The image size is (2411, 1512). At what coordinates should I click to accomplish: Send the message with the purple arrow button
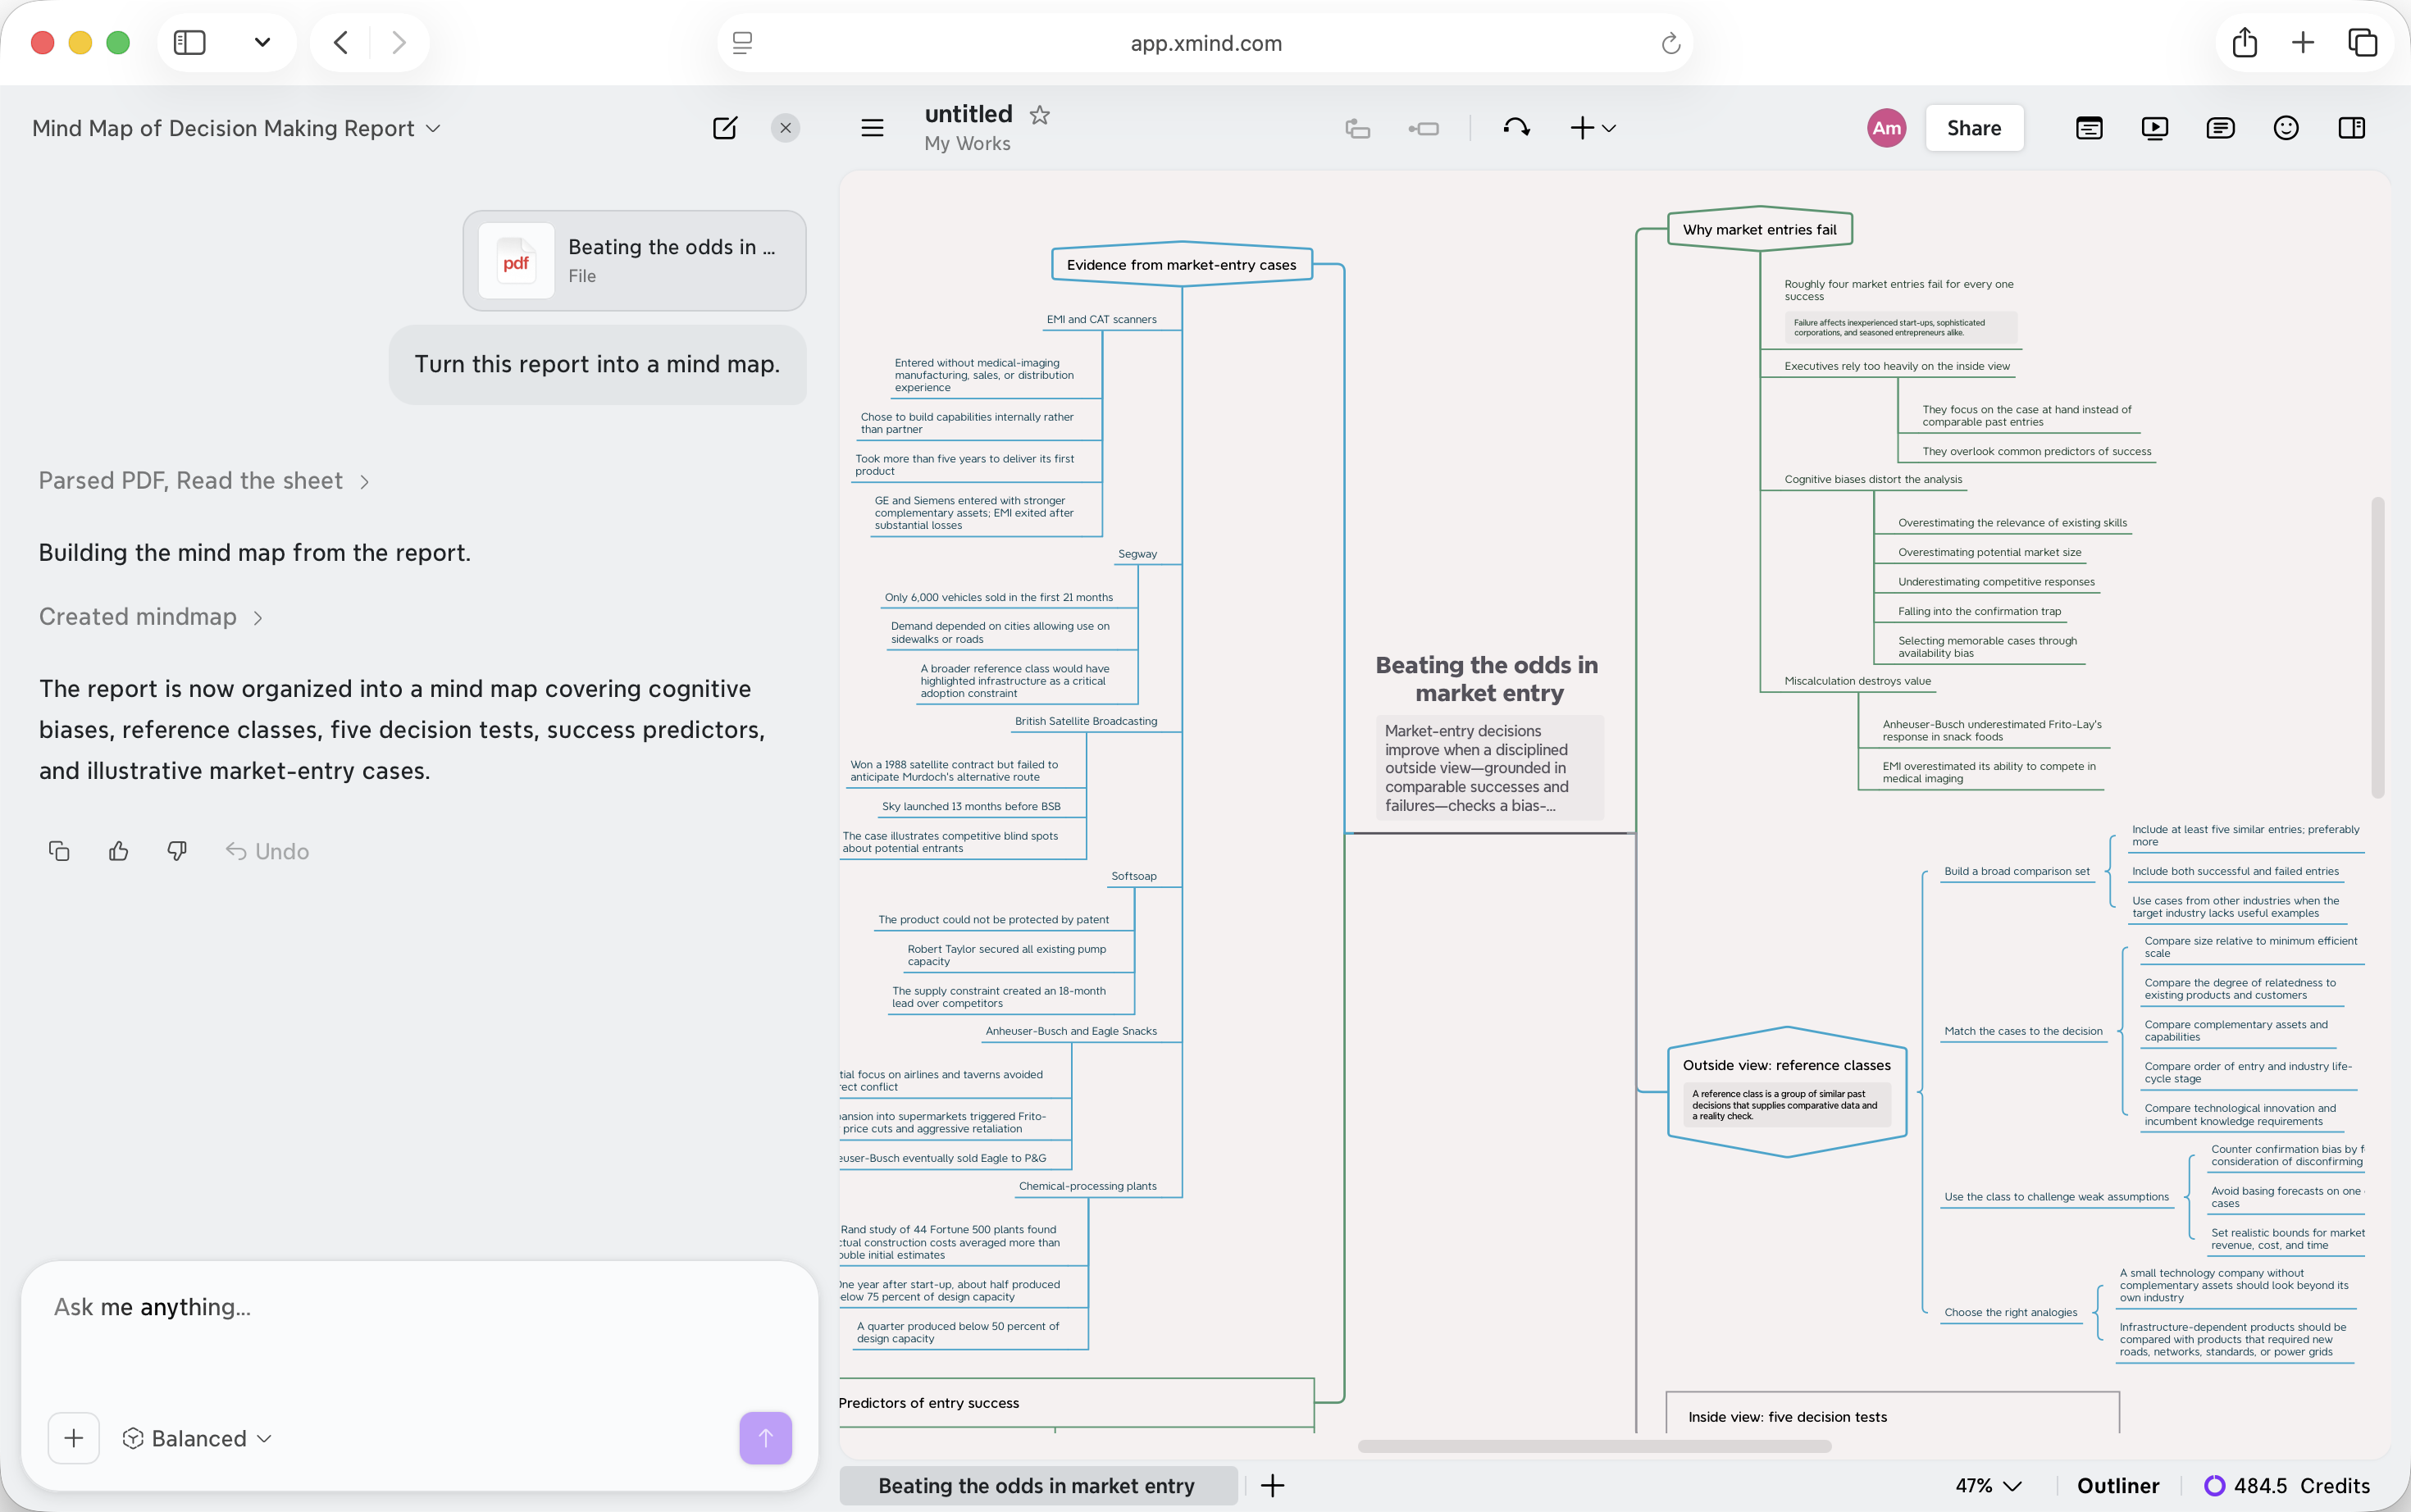(x=765, y=1438)
